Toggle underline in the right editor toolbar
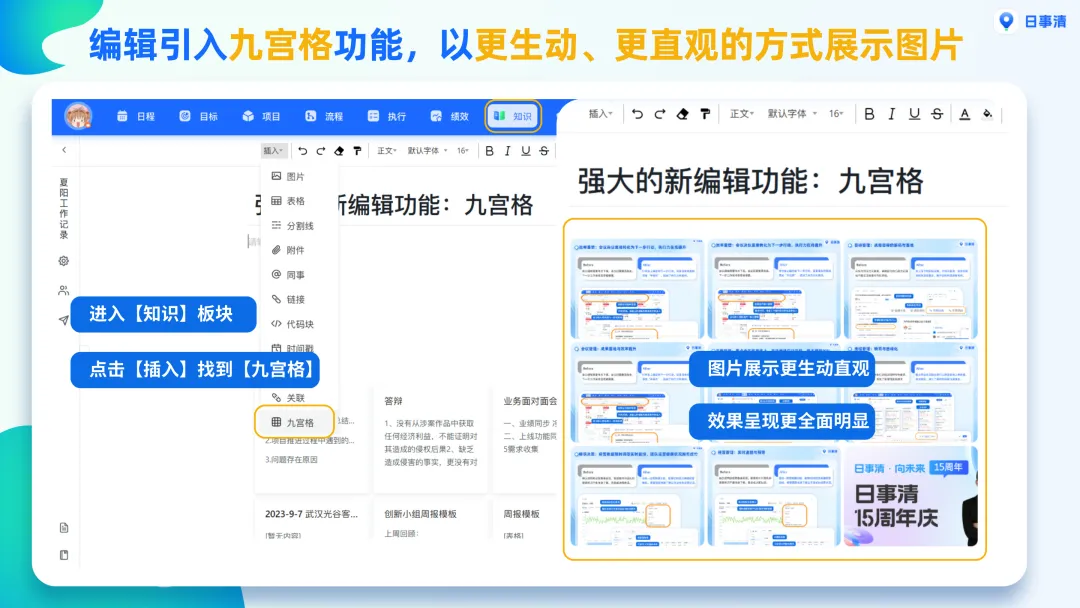1080x608 pixels. pos(914,114)
